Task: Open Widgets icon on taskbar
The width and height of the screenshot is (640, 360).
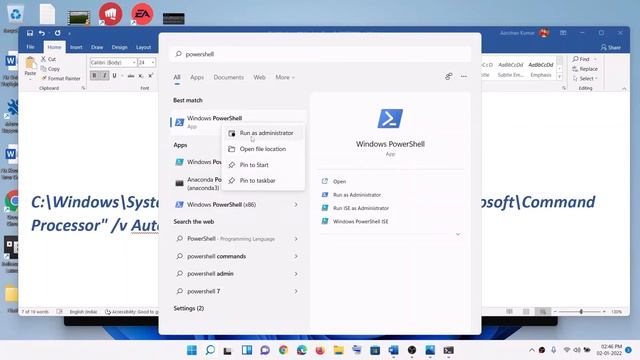Action: pyautogui.click(x=247, y=350)
